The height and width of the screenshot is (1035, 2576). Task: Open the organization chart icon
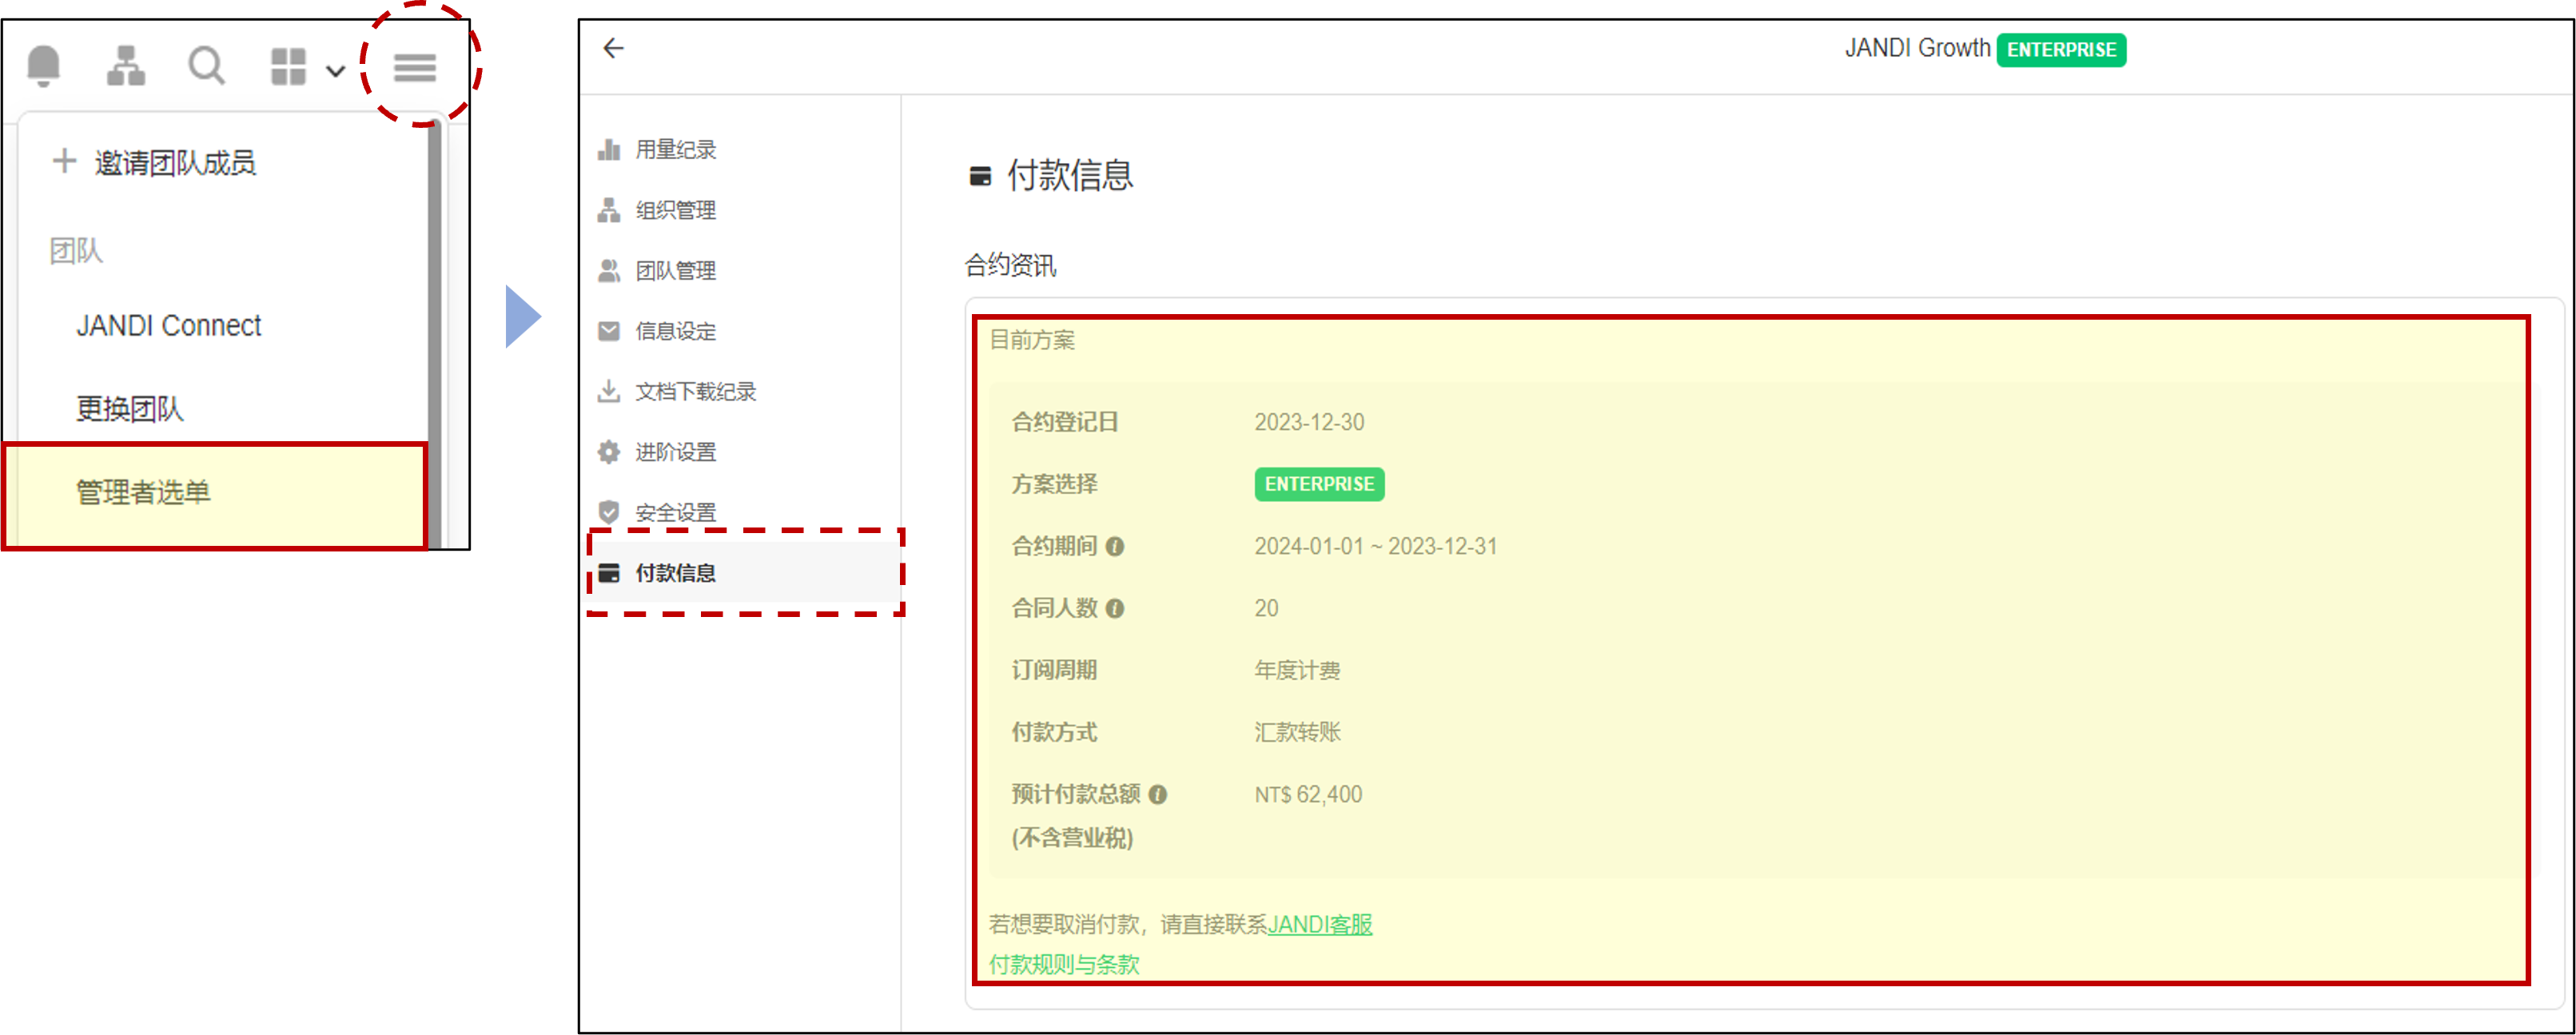tap(126, 66)
